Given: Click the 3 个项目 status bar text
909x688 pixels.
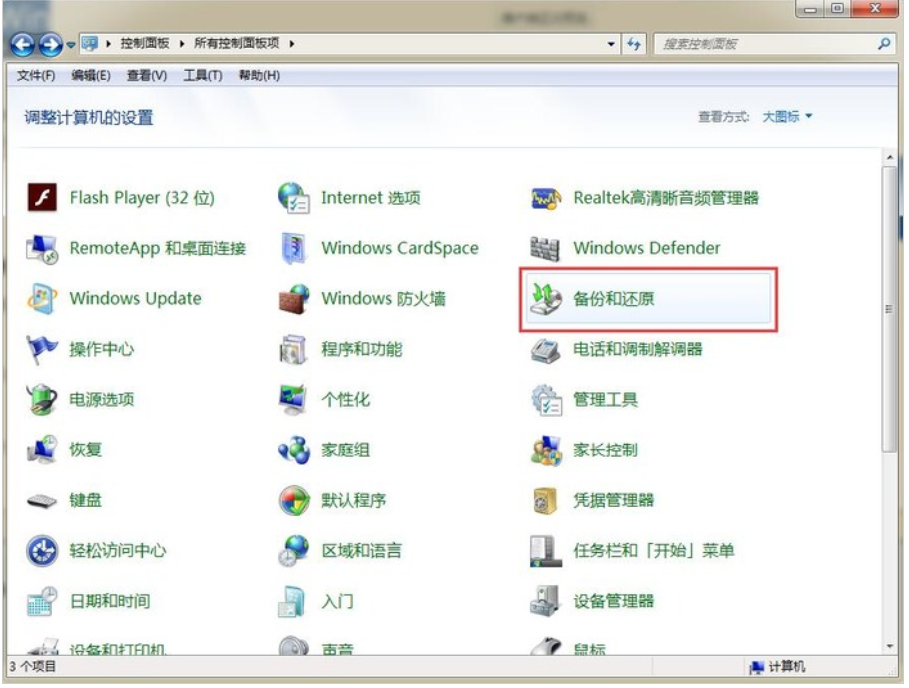Looking at the screenshot, I should [x=33, y=667].
